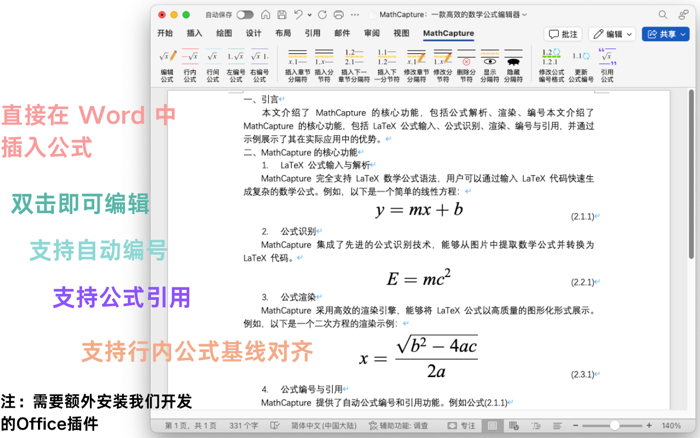Enable 专注 focus mode

pos(462,425)
